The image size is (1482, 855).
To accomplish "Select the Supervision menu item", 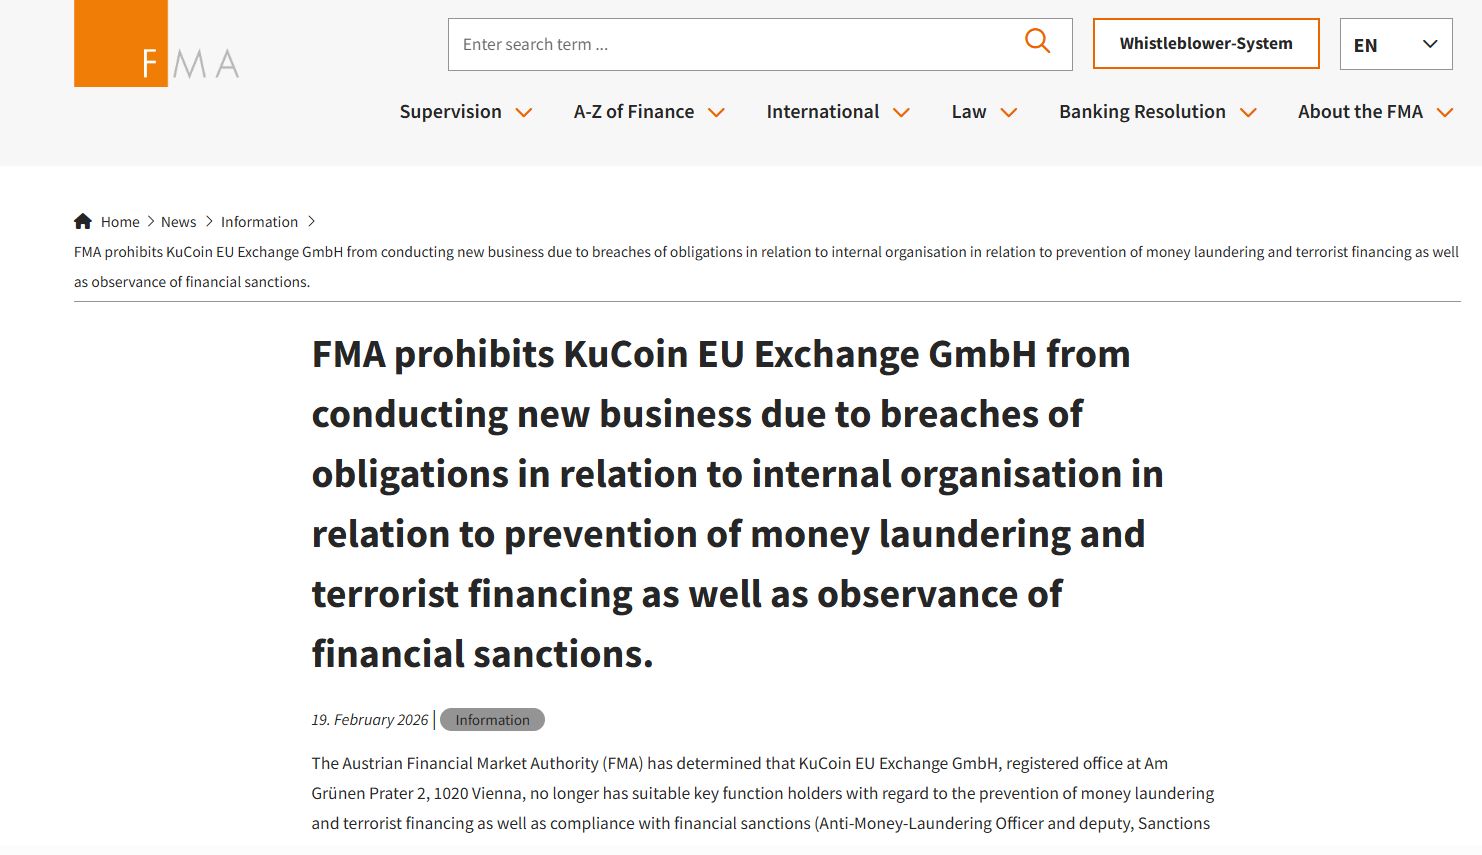I will pos(450,112).
